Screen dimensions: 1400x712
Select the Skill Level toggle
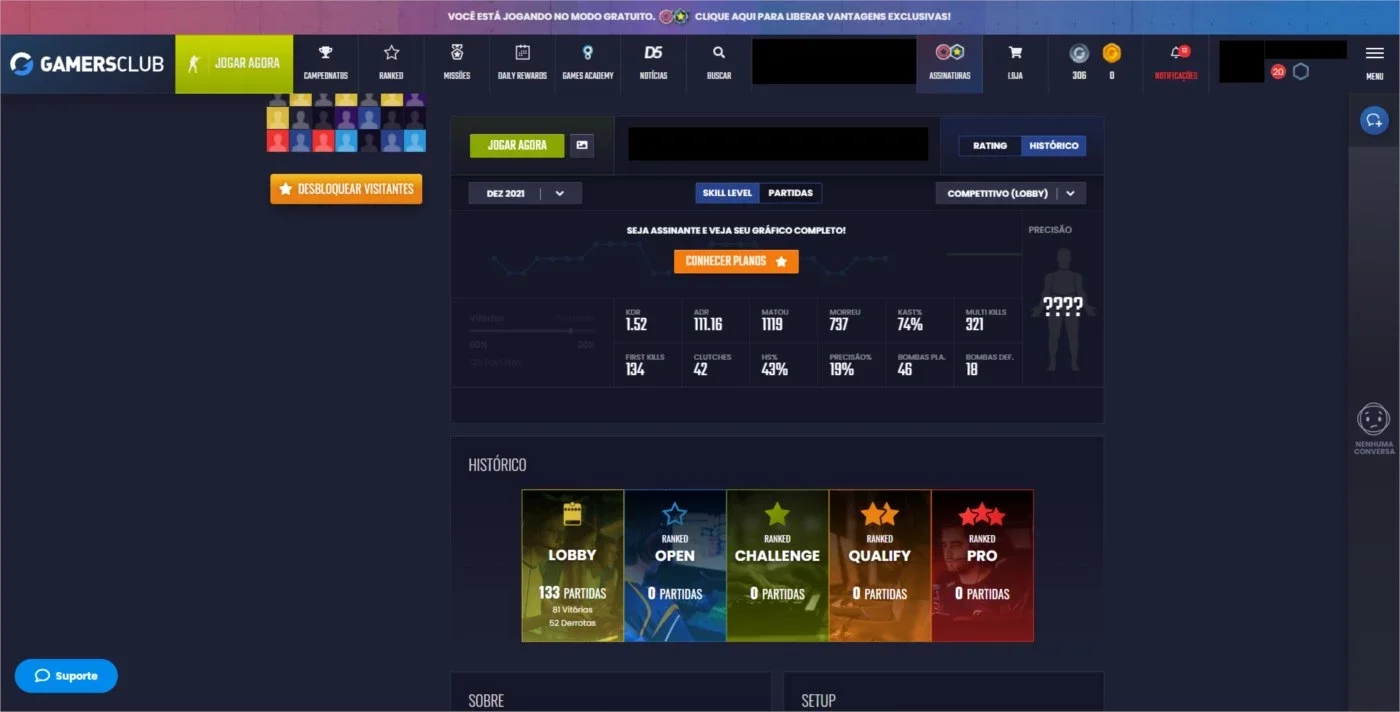click(727, 193)
